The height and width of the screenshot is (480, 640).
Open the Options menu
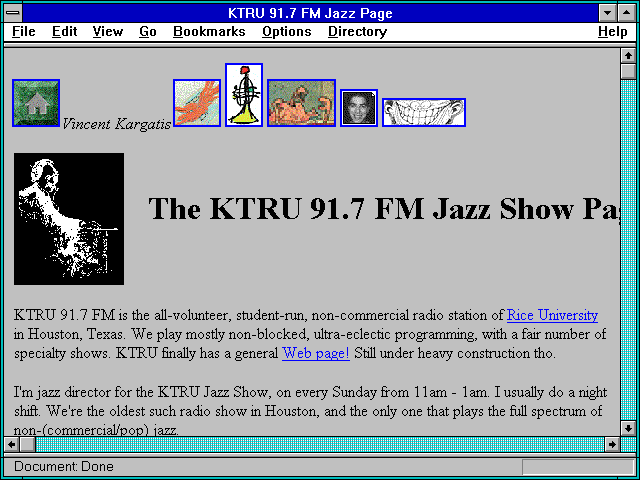pyautogui.click(x=287, y=32)
